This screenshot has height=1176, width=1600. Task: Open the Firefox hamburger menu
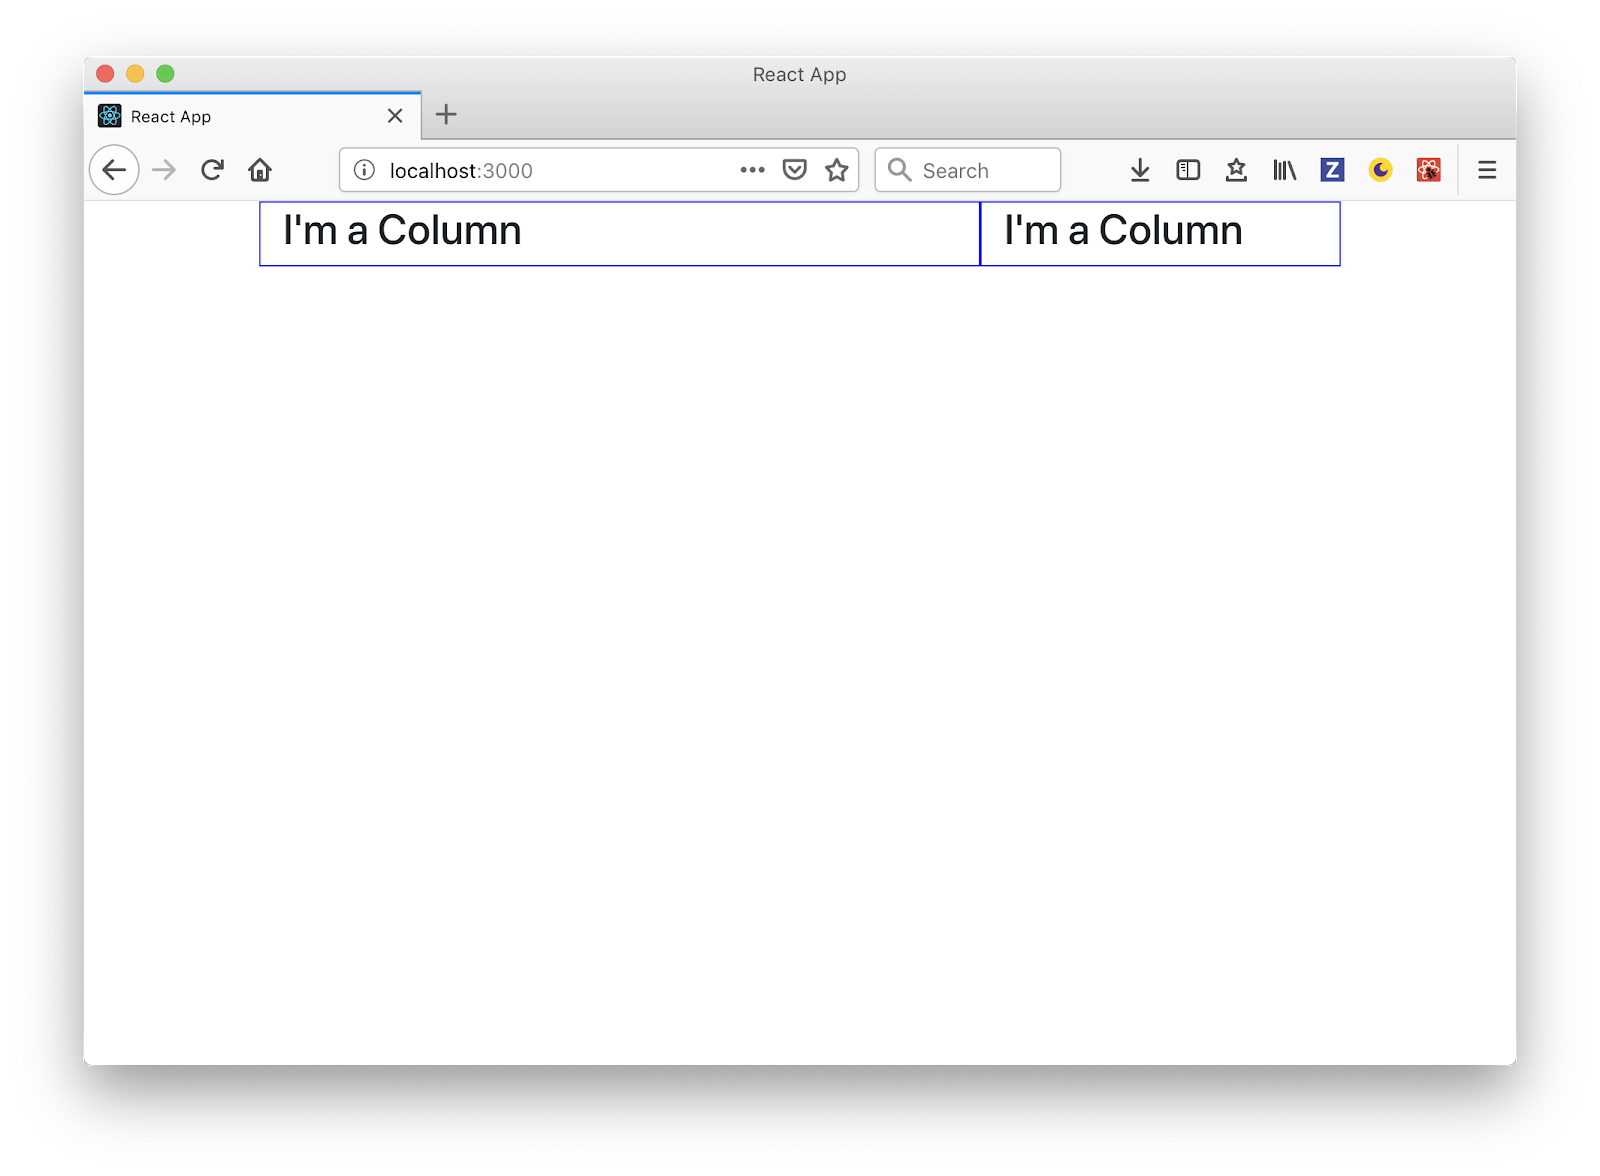point(1487,170)
